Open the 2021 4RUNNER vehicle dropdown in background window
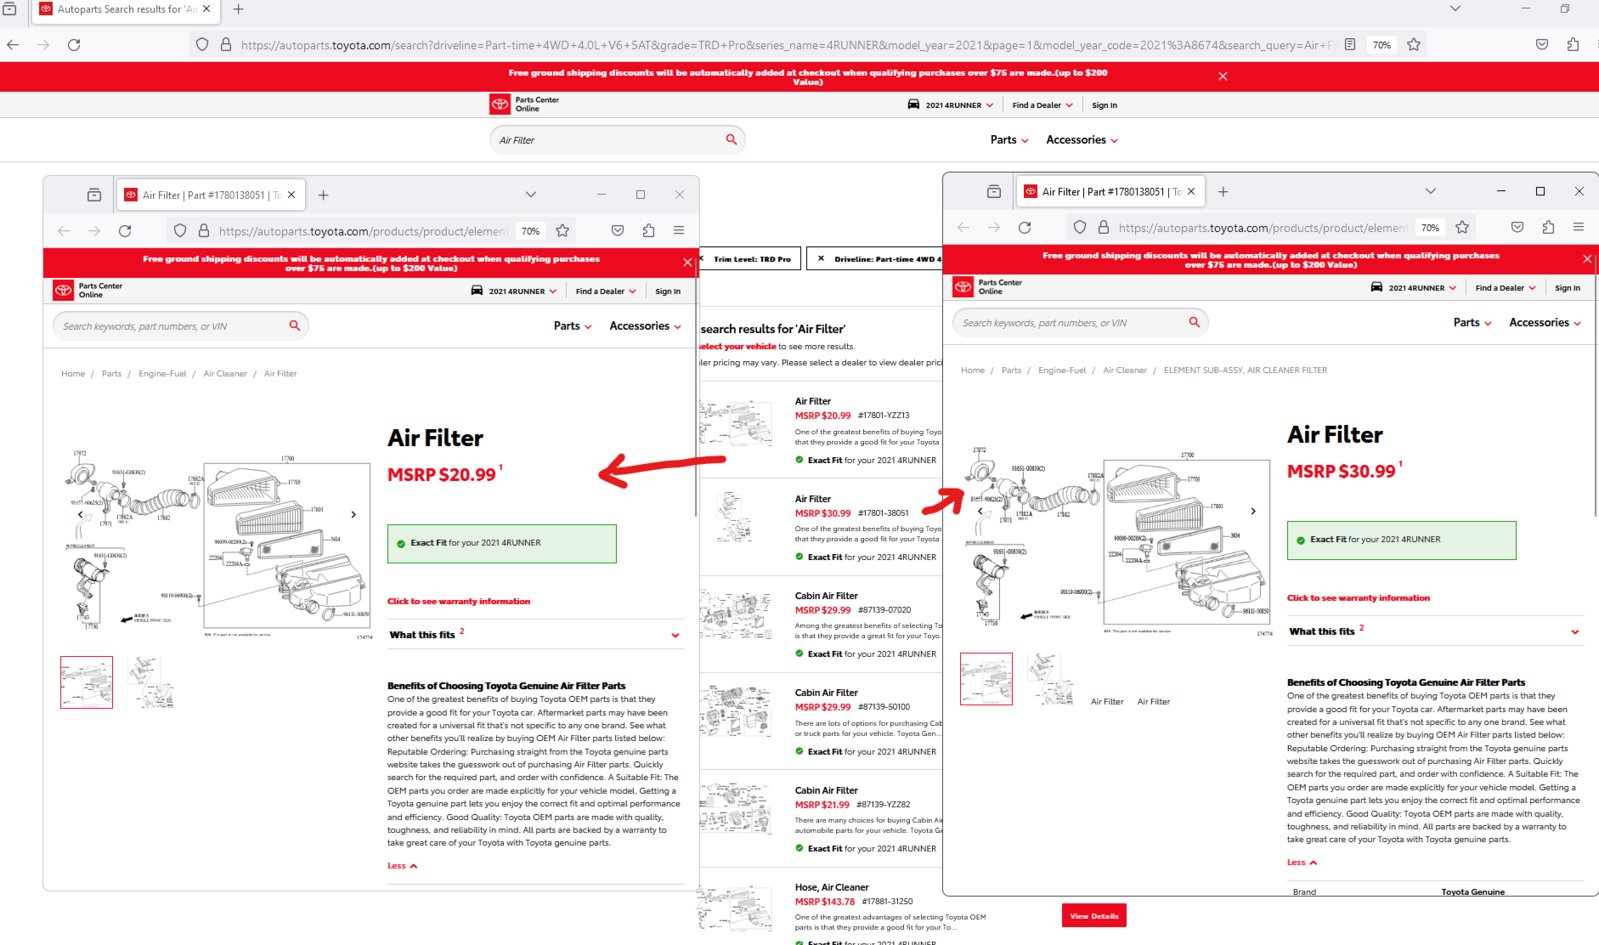The image size is (1599, 945). click(950, 105)
